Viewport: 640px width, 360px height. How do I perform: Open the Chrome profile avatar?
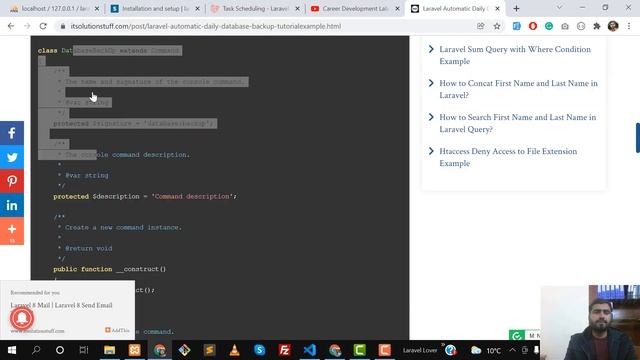(613, 26)
